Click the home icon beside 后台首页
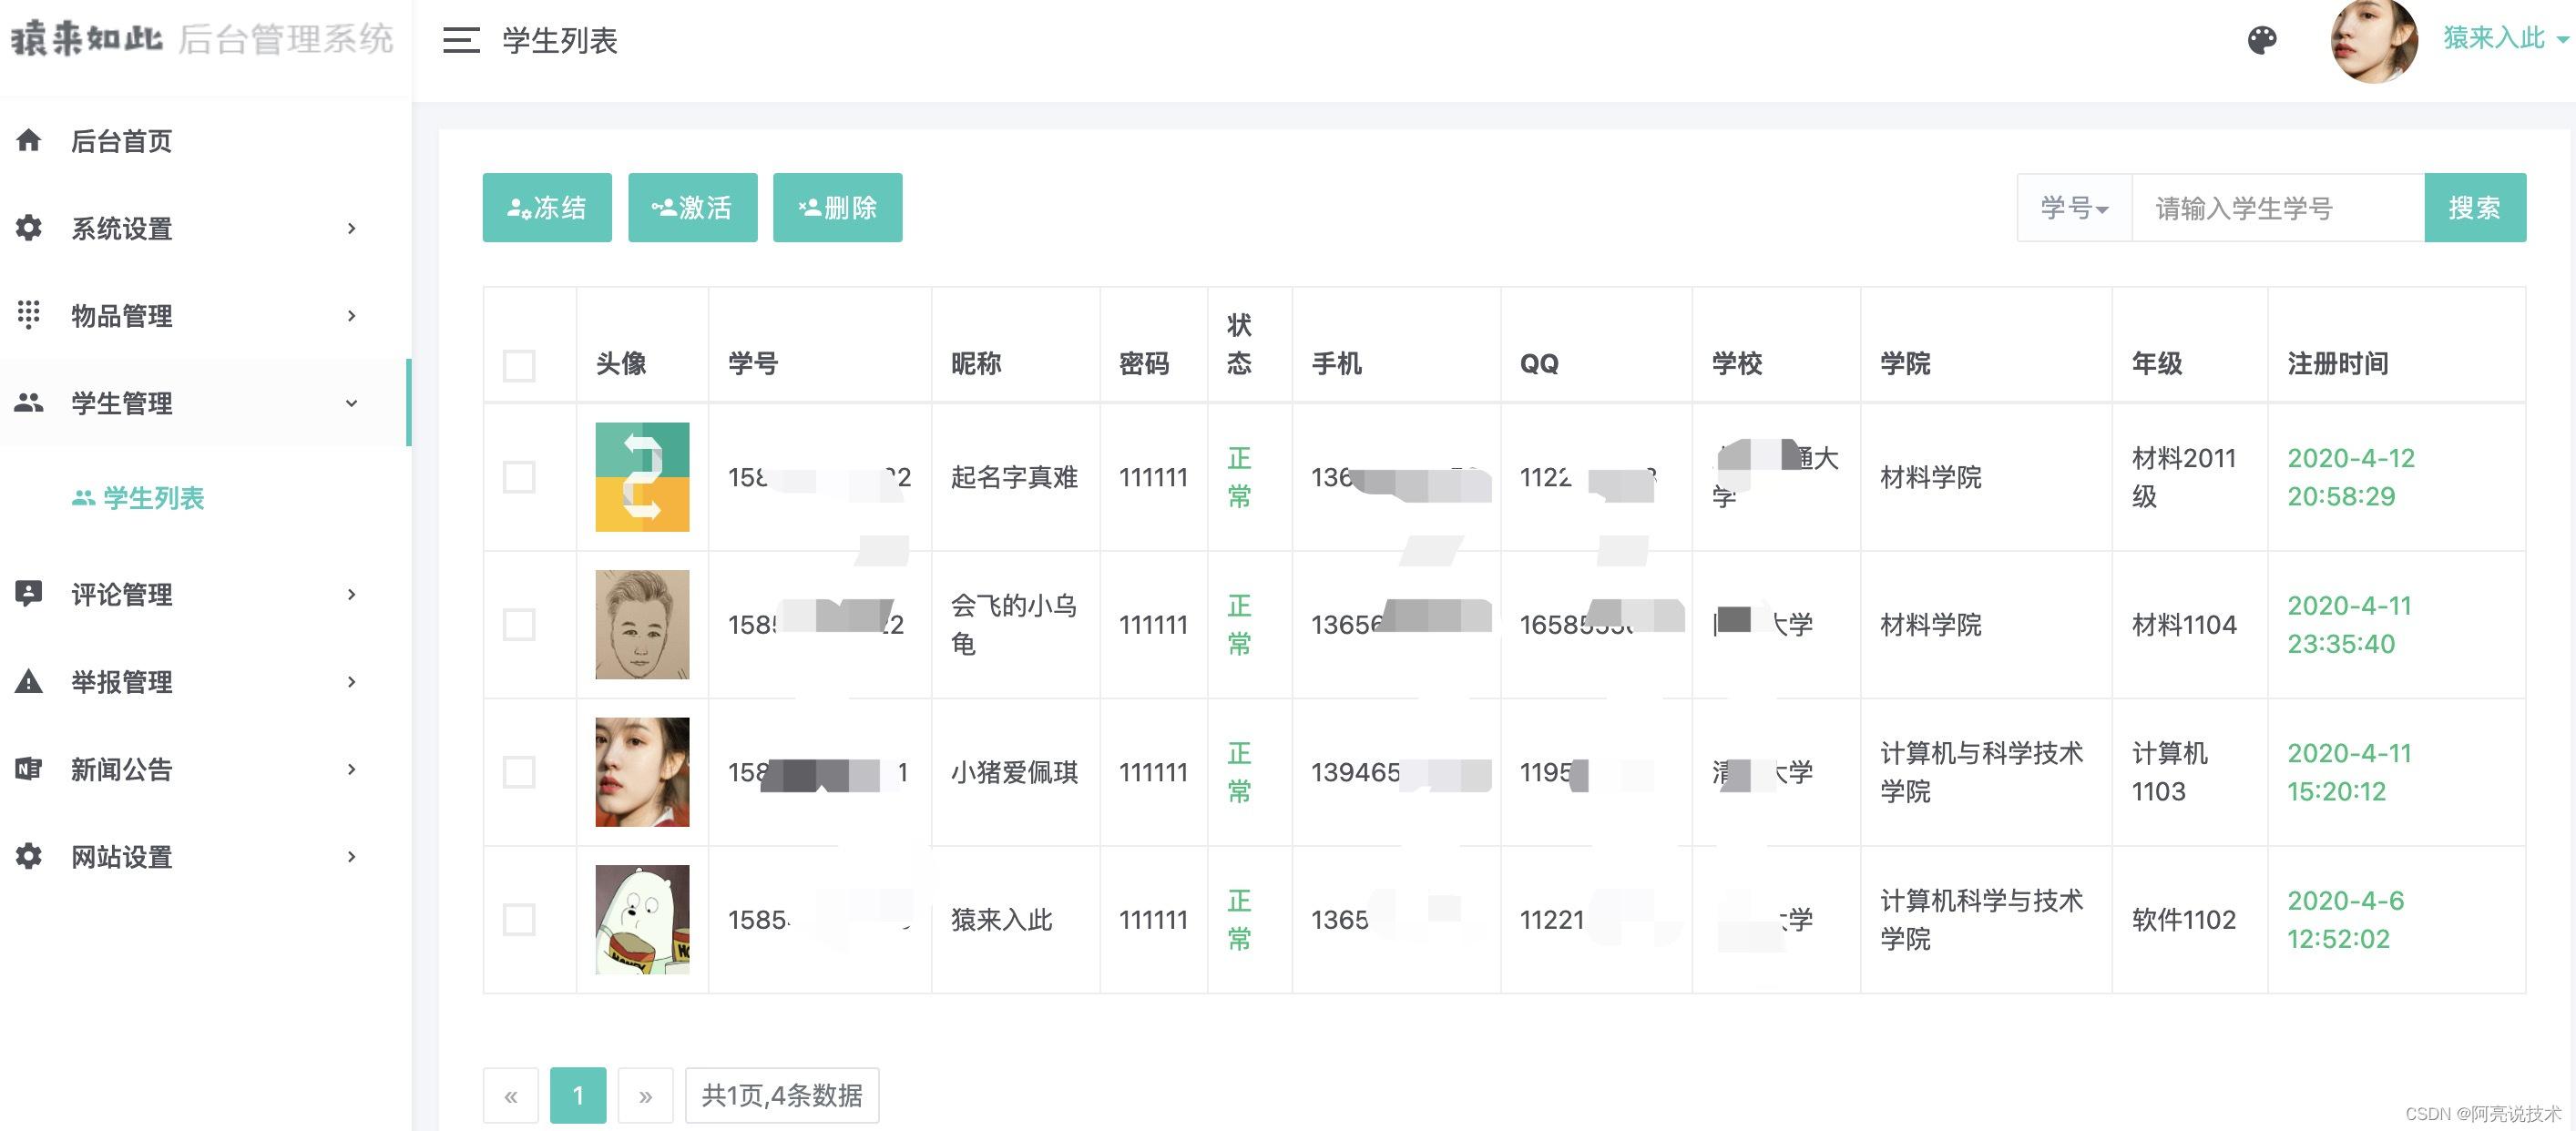 (x=29, y=141)
